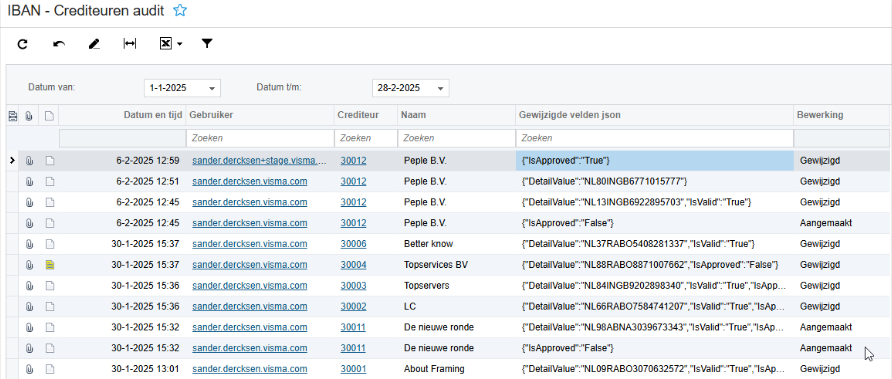Refresh the audit grid
Image resolution: width=892 pixels, height=379 pixels.
point(22,44)
